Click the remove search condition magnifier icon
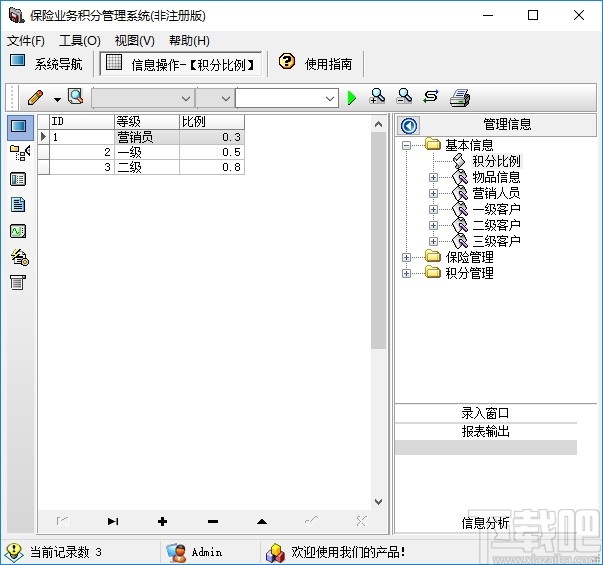The height and width of the screenshot is (565, 603). 404,97
